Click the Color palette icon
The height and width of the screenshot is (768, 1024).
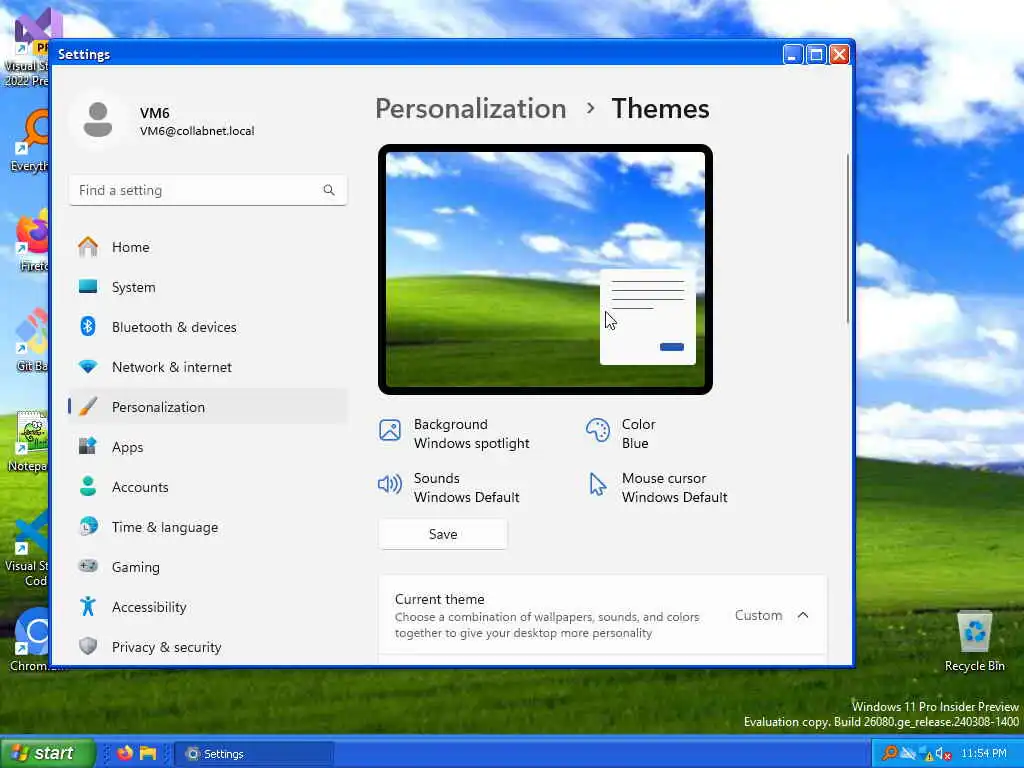pyautogui.click(x=598, y=430)
